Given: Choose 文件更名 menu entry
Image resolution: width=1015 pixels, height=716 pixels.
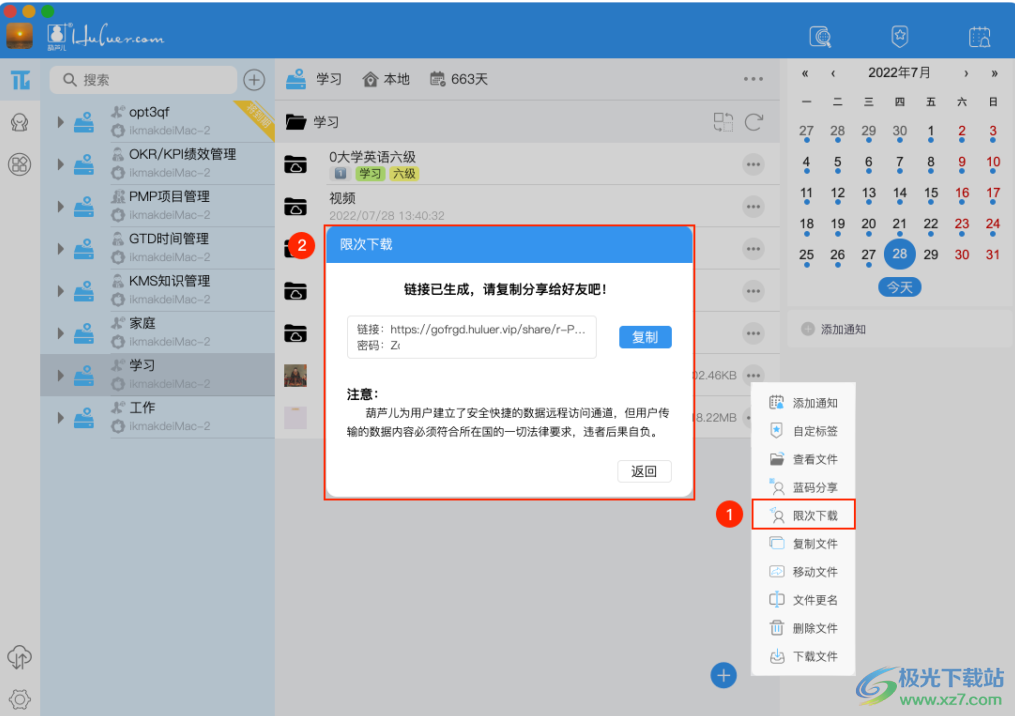Looking at the screenshot, I should 803,599.
